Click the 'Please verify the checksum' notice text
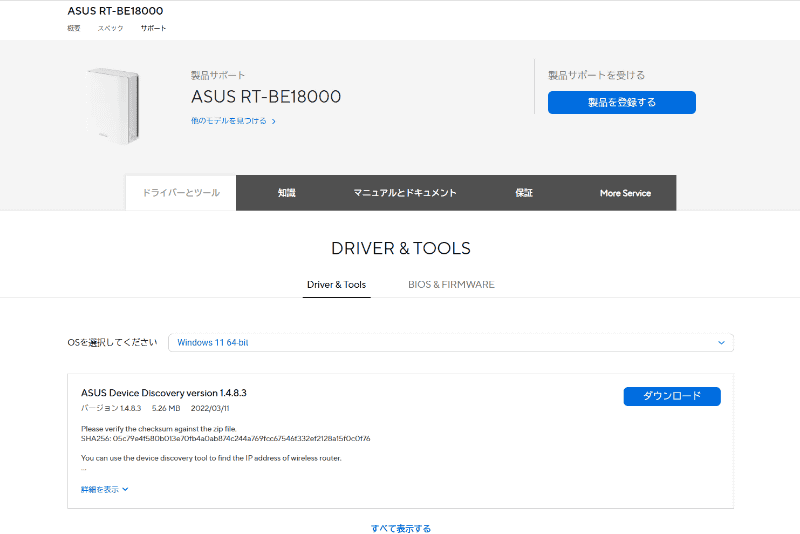Screen dimensions: 800x534 tap(159, 429)
